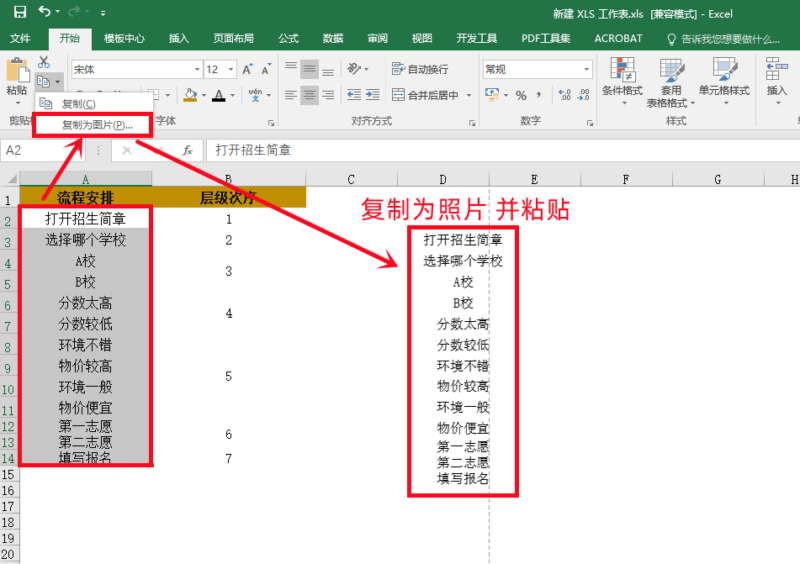Open the fill color dropdown arrow
800x564 pixels.
[x=204, y=95]
